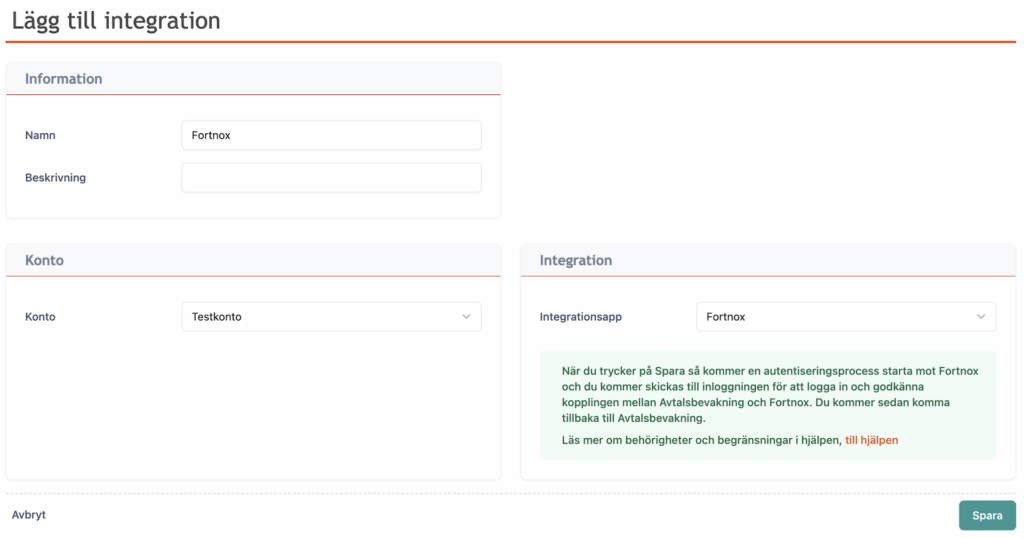Image resolution: width=1024 pixels, height=539 pixels.
Task: Focus the empty Beskrivning input field
Action: (x=330, y=178)
